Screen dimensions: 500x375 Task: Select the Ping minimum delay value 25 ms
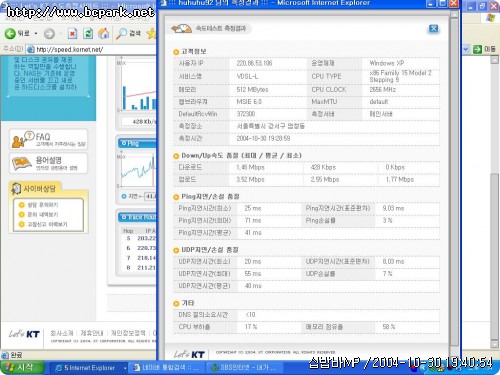point(253,208)
